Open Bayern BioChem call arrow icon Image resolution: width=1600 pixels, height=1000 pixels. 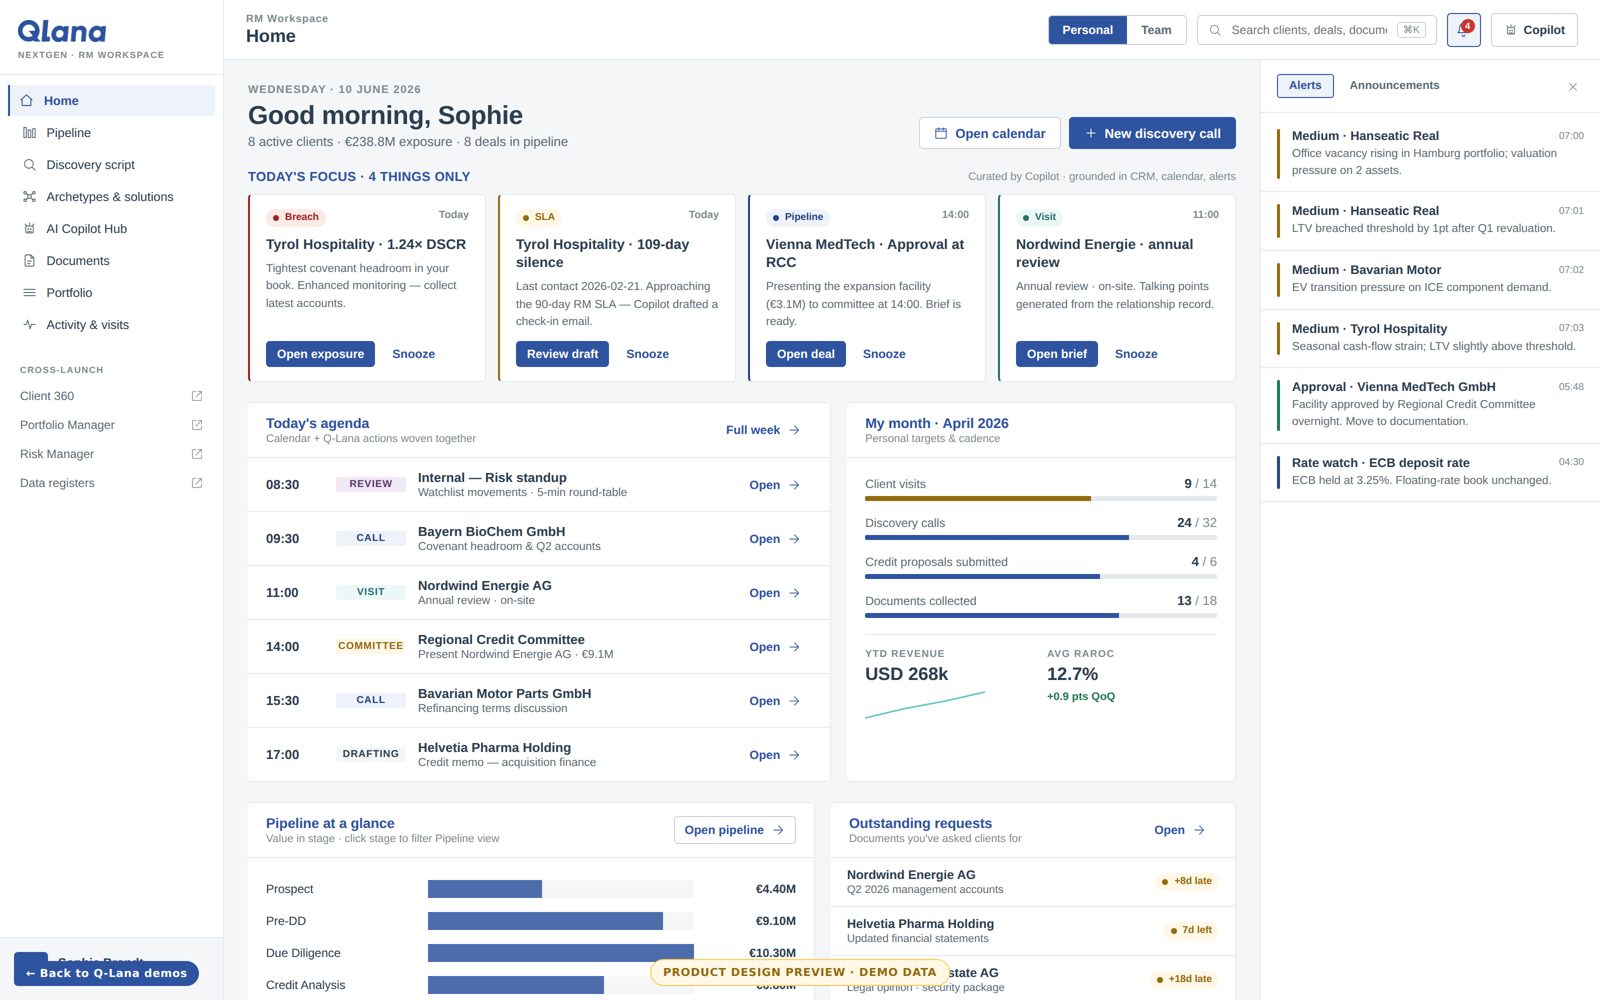click(795, 539)
